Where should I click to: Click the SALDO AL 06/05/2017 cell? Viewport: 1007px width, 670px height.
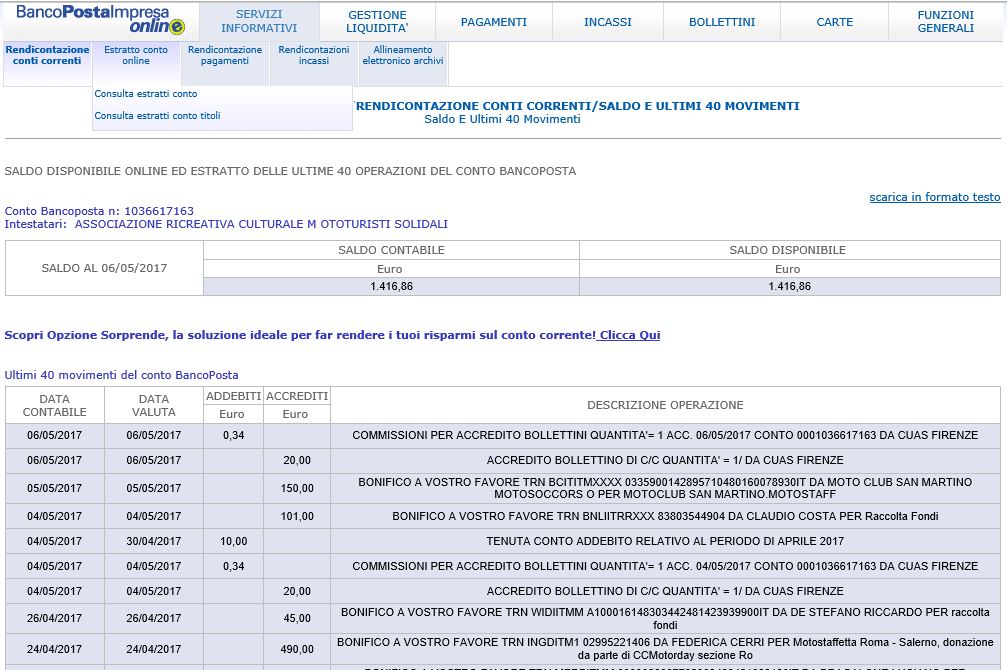[x=104, y=268]
